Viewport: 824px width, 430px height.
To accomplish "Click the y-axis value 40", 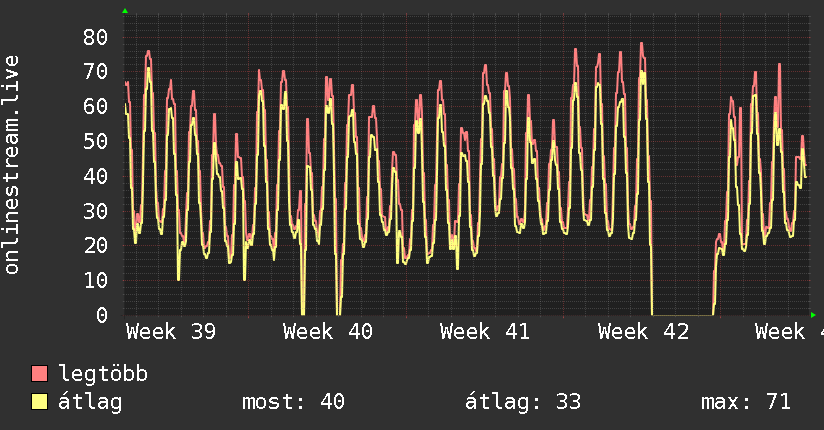I will [x=96, y=176].
